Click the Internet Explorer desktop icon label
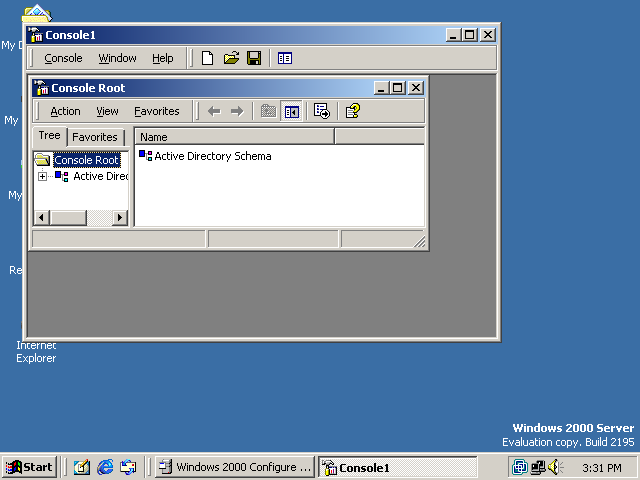 pos(36,351)
